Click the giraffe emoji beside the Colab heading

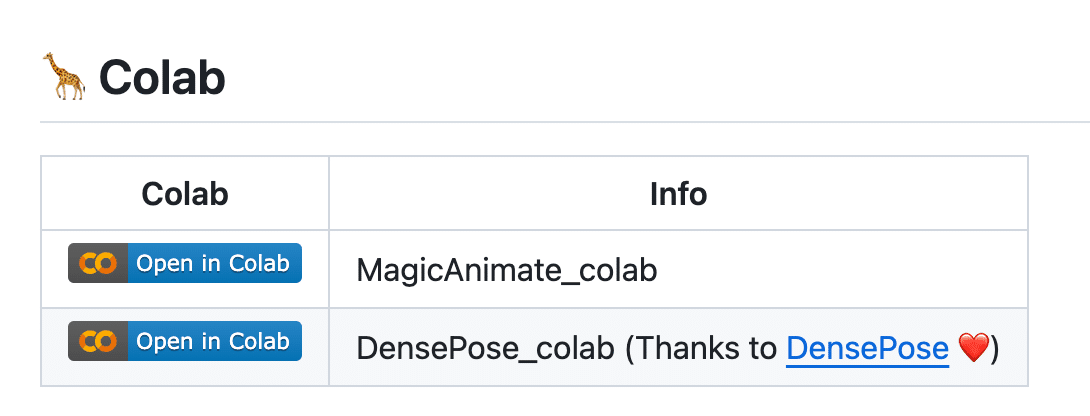pyautogui.click(x=64, y=77)
